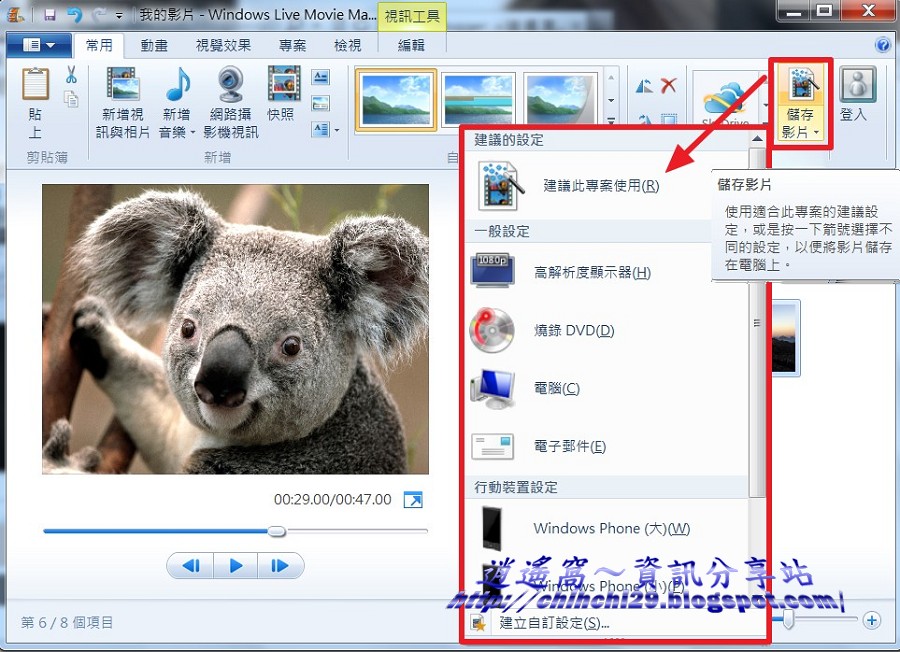Image resolution: width=900 pixels, height=652 pixels.
Task: Click the SkyDrive cloud share icon
Action: pos(726,99)
